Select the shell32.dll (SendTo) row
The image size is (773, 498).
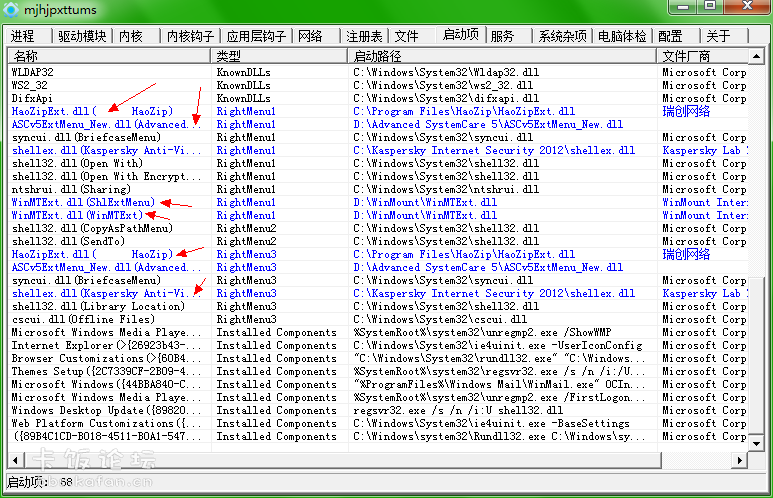378,241
